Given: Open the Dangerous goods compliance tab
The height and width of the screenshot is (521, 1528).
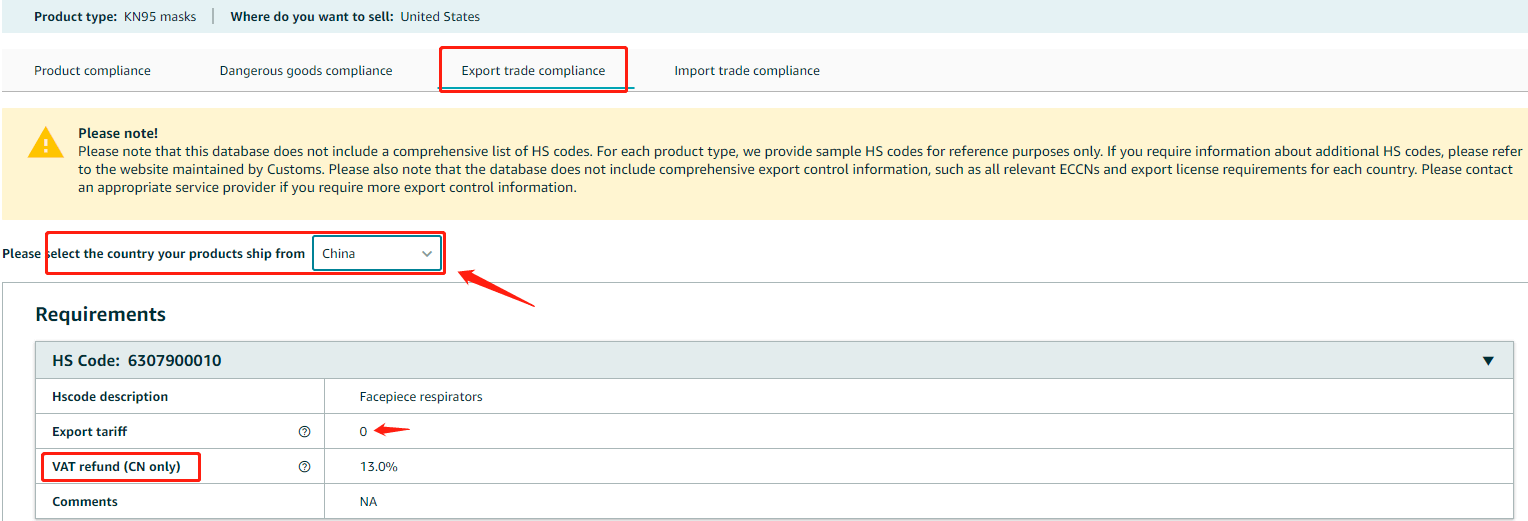Looking at the screenshot, I should [x=306, y=71].
